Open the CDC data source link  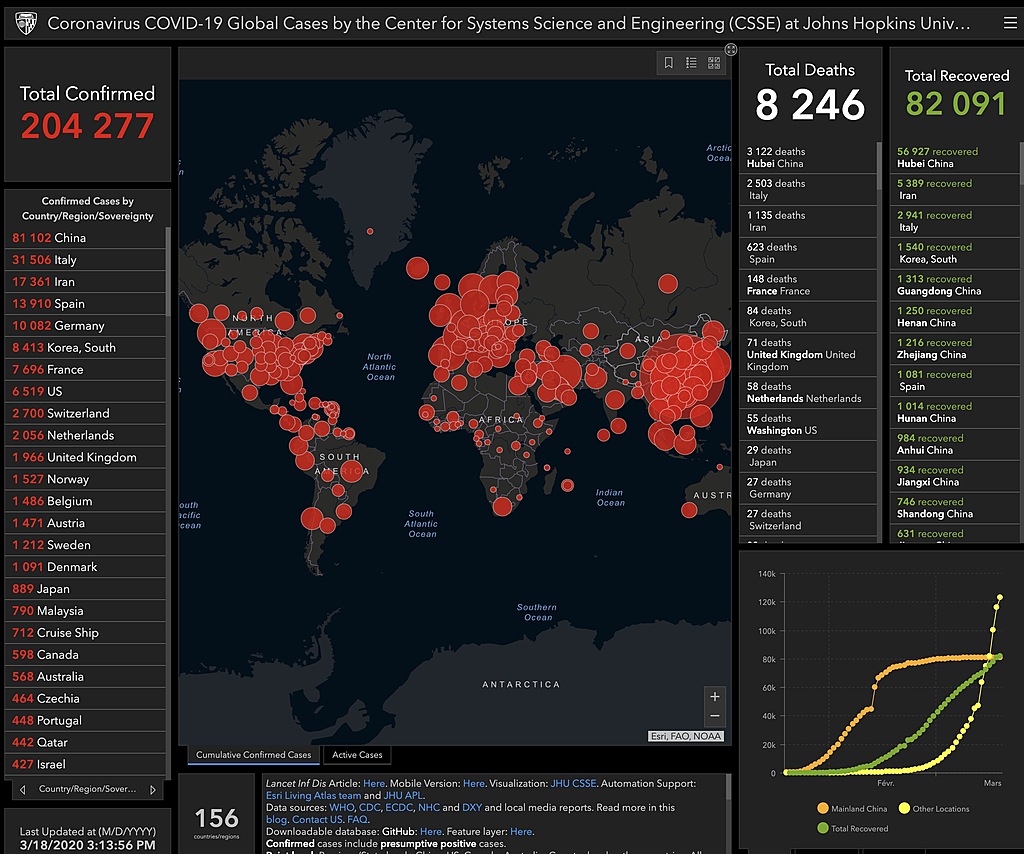click(369, 808)
